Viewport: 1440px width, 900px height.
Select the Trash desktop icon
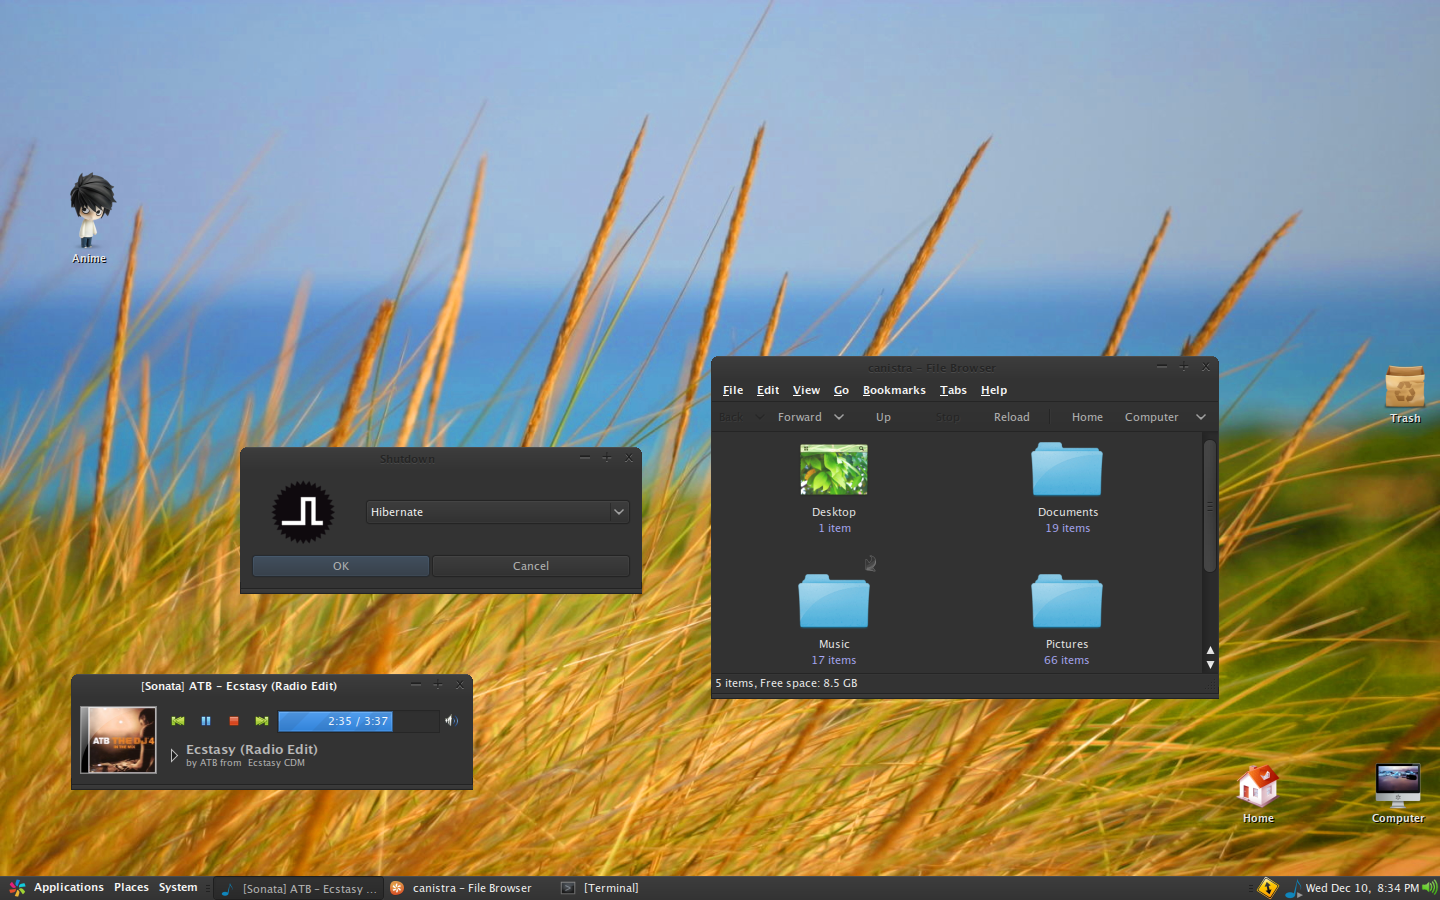pos(1405,395)
